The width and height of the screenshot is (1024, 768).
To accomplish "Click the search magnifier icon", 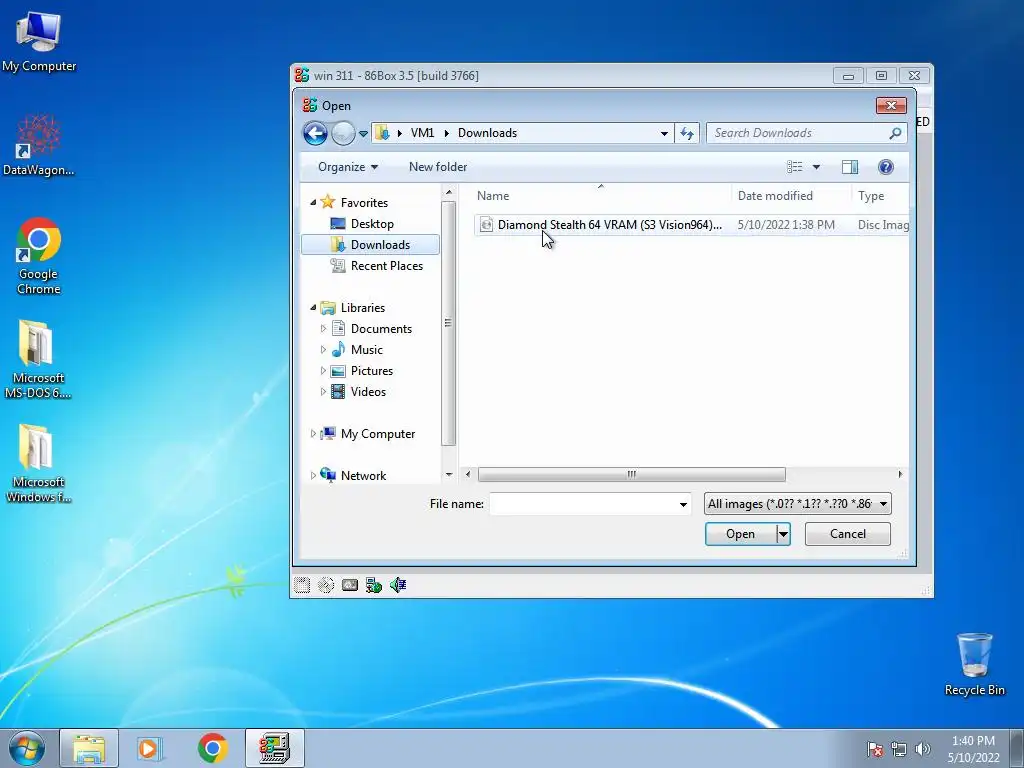I will [x=895, y=133].
